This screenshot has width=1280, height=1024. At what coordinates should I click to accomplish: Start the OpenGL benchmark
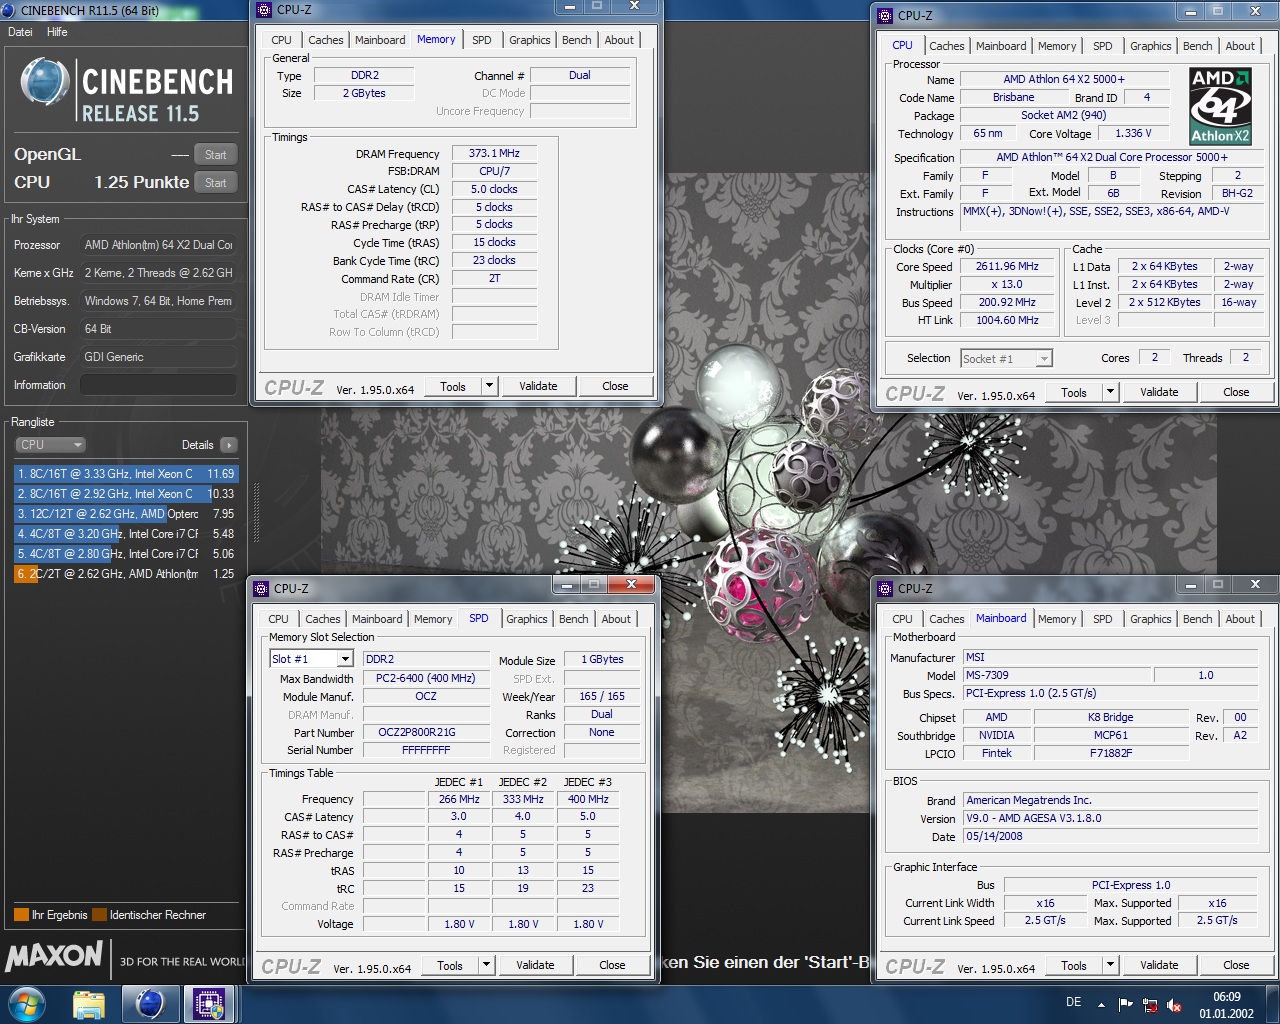tap(216, 154)
